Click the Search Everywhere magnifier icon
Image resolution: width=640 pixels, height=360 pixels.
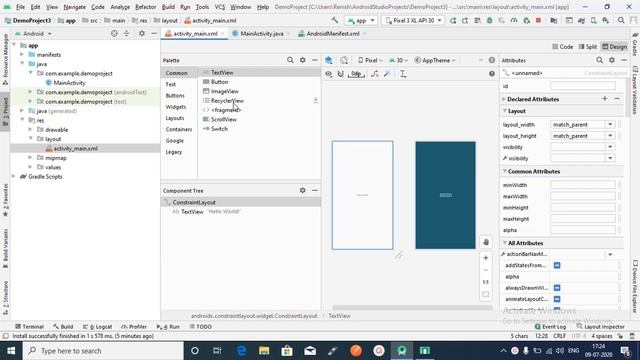click(x=621, y=20)
